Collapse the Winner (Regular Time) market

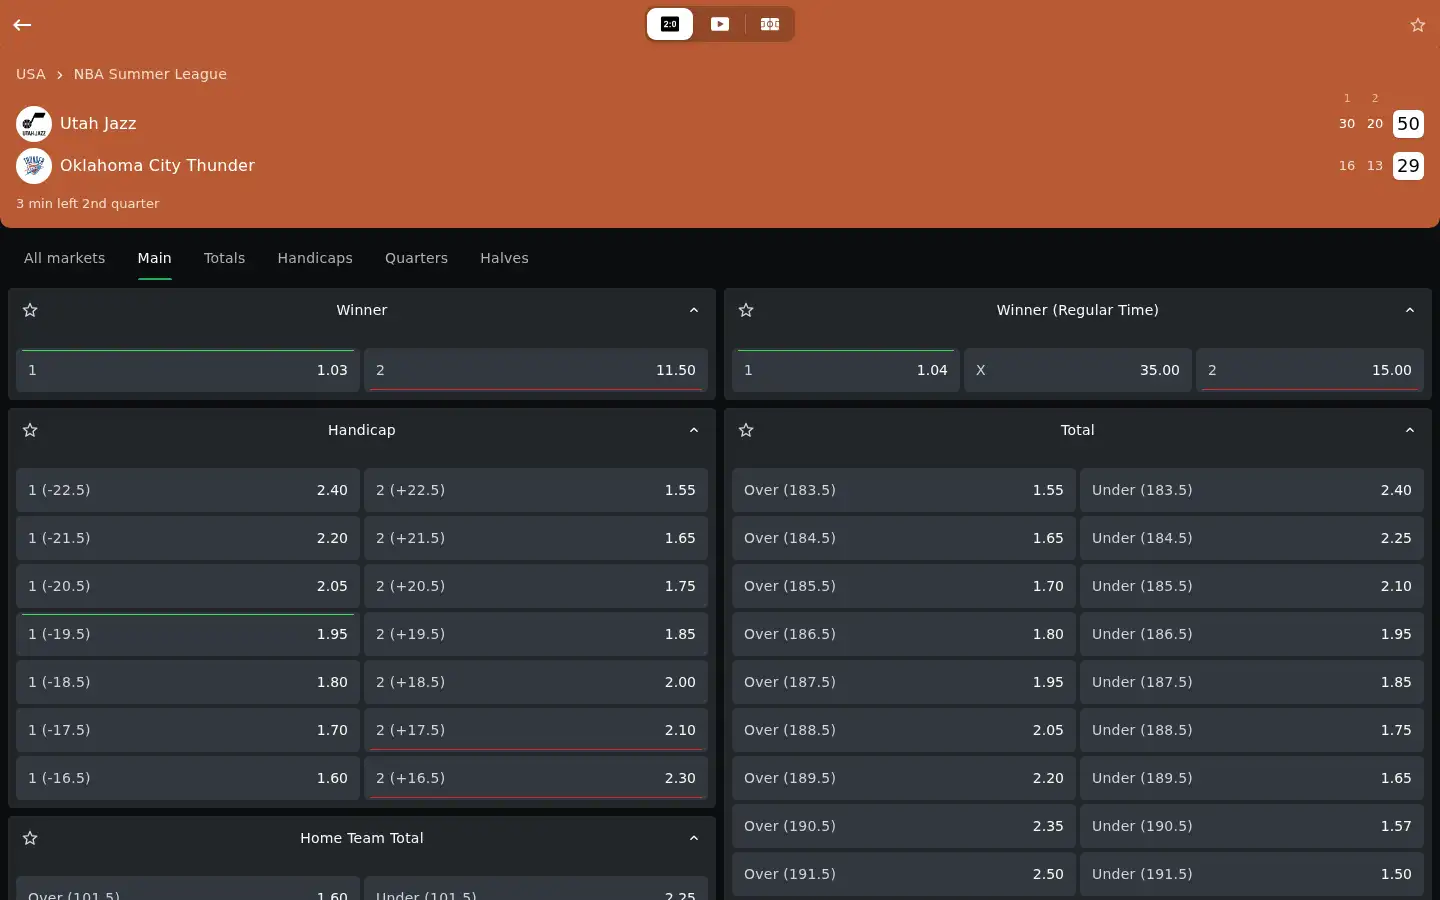point(1410,310)
